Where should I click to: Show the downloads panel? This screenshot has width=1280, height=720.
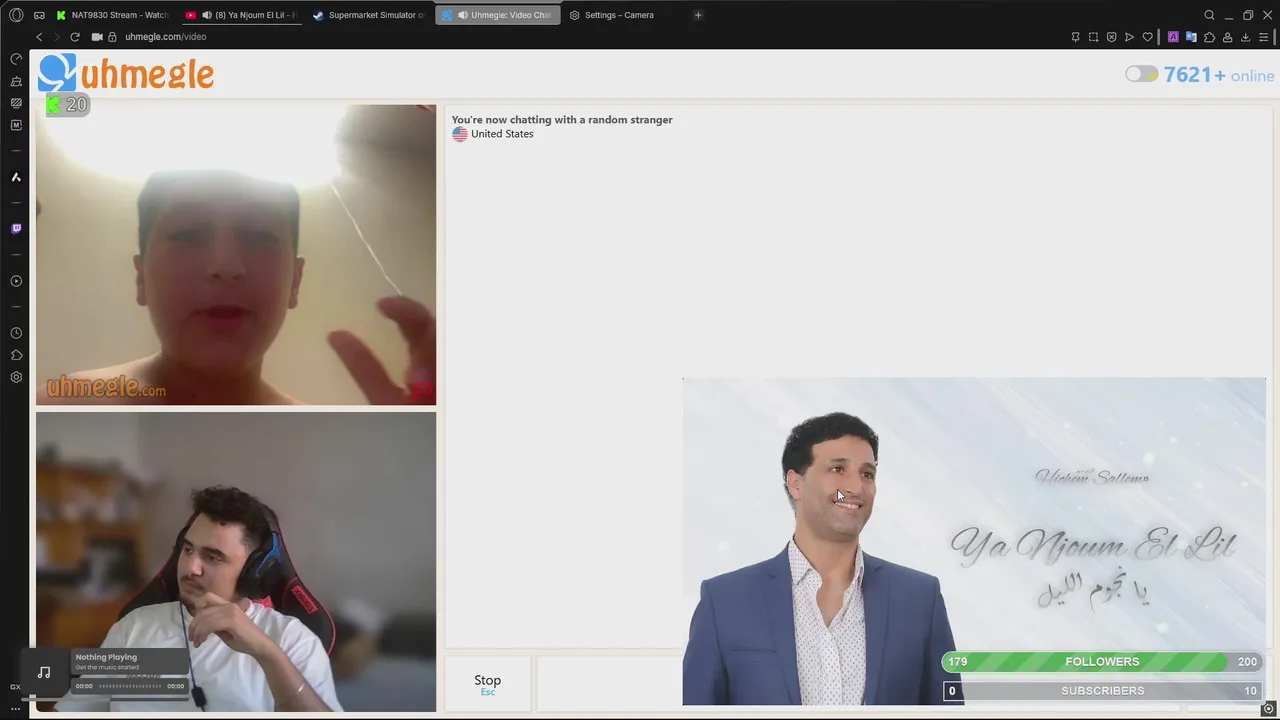tap(1245, 37)
